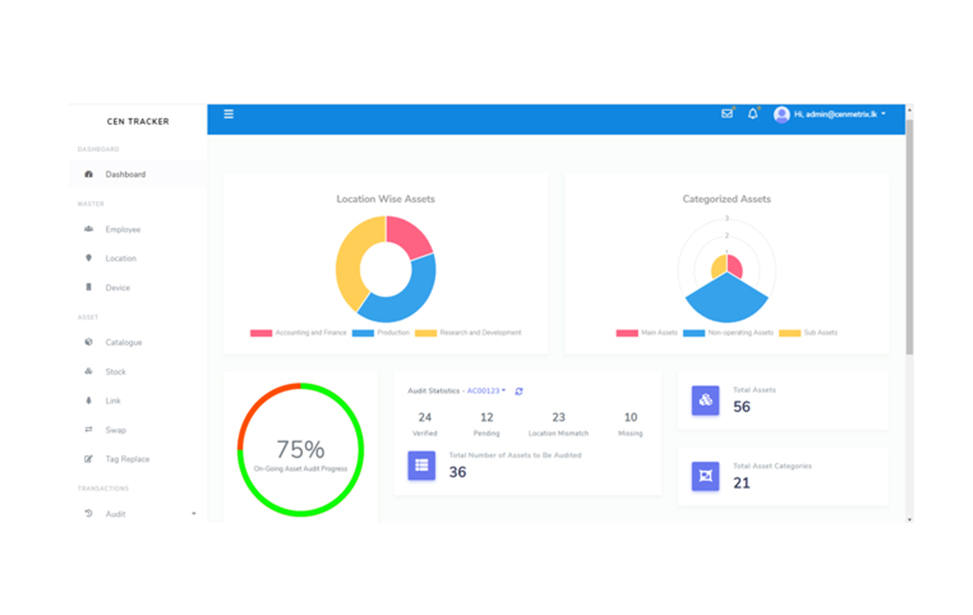Select Employee in the sidebar
This screenshot has height=615, width=973.
[123, 230]
